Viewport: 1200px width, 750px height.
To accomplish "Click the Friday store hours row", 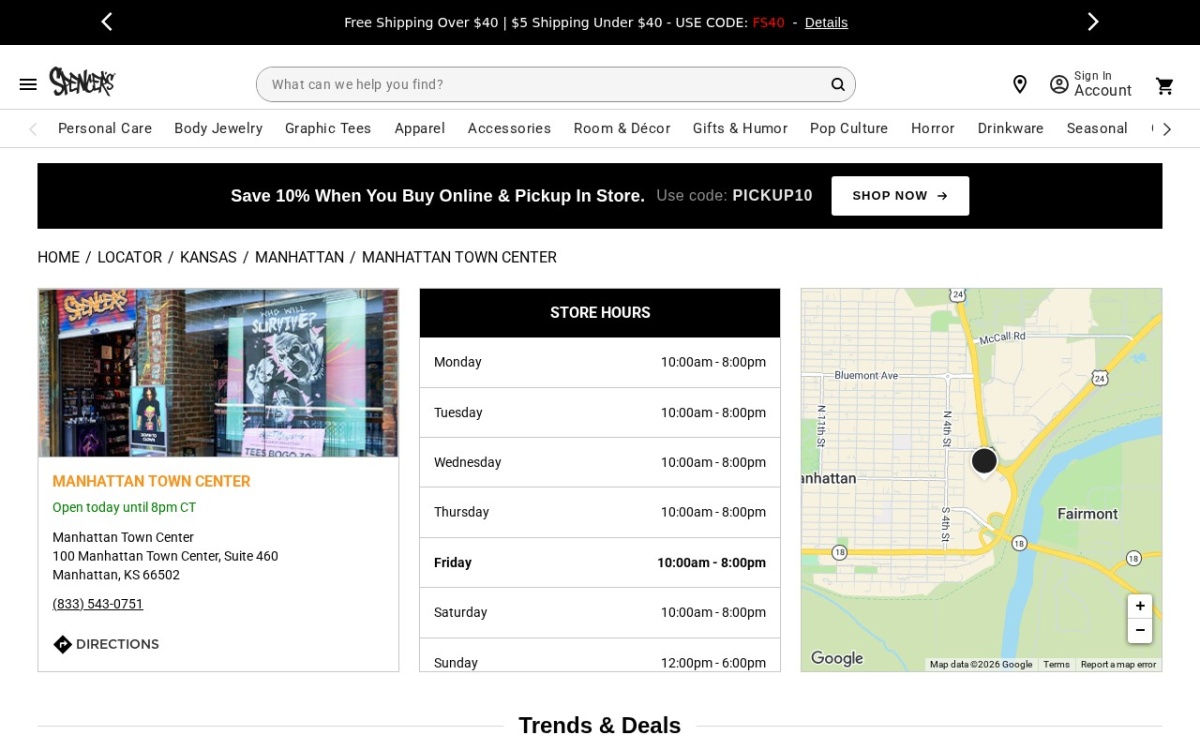I will [600, 563].
